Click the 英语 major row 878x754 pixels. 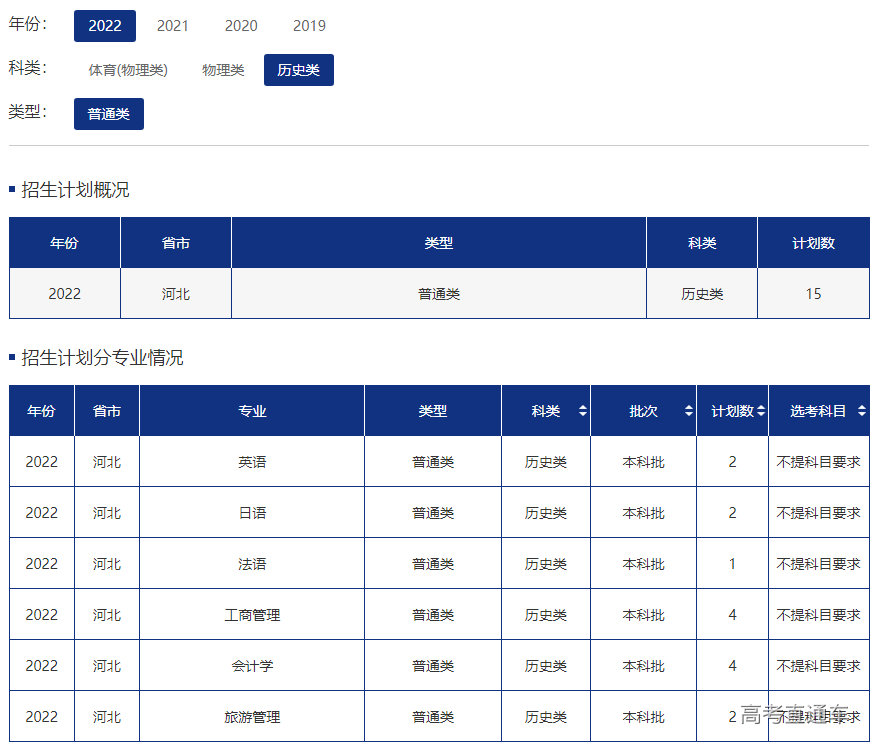[252, 462]
